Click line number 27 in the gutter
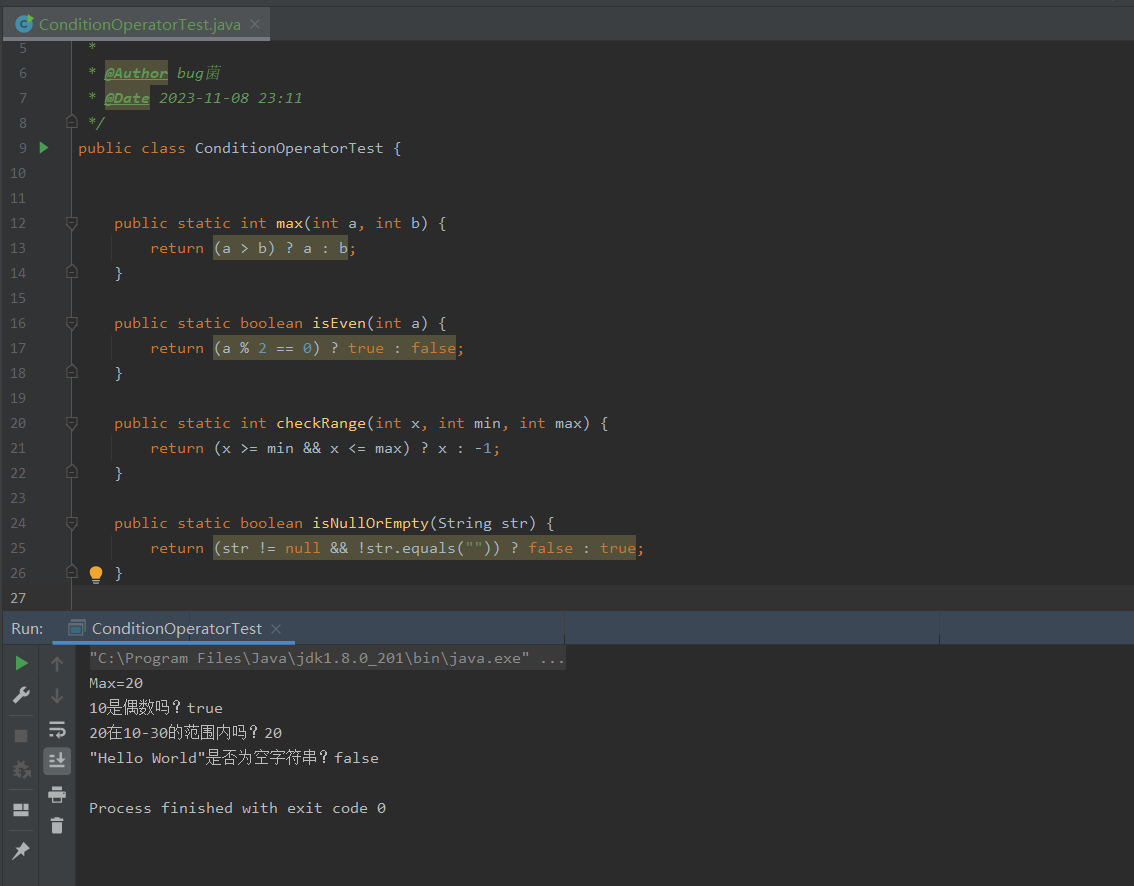Screen dimensions: 1134x886 pos(18,598)
